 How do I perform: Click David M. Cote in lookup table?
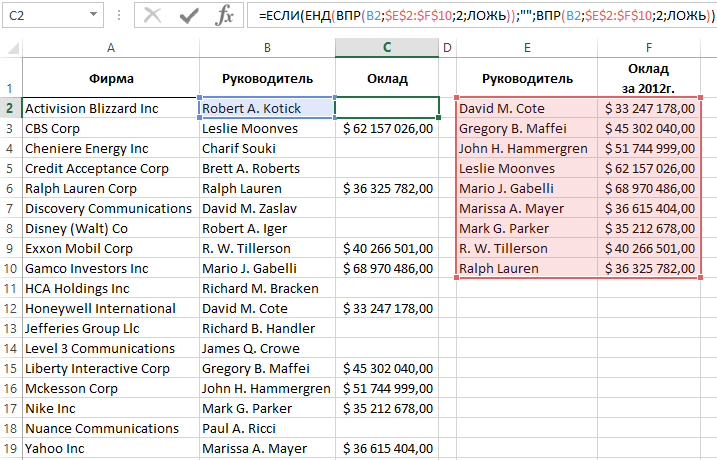tap(526, 108)
